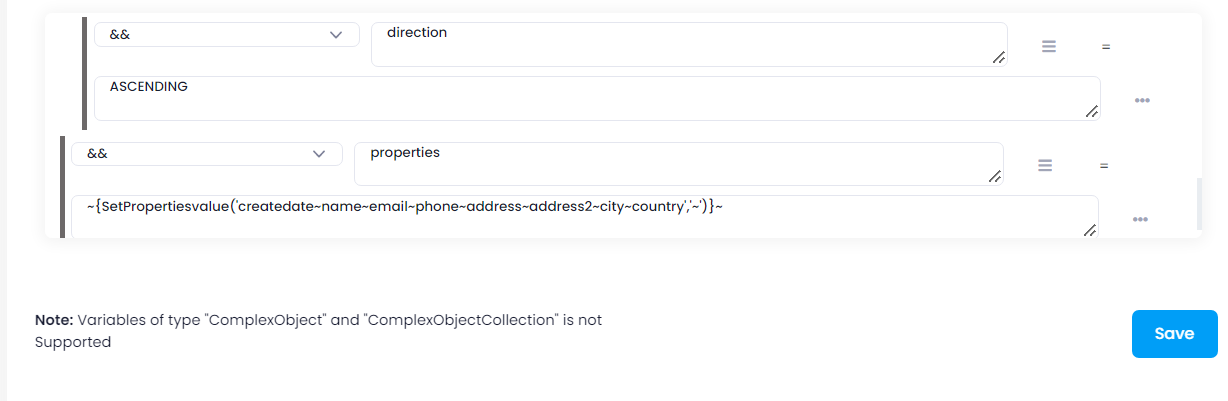Open the && dropdown in the direction row
Image resolution: width=1228 pixels, height=401 pixels.
(x=226, y=35)
